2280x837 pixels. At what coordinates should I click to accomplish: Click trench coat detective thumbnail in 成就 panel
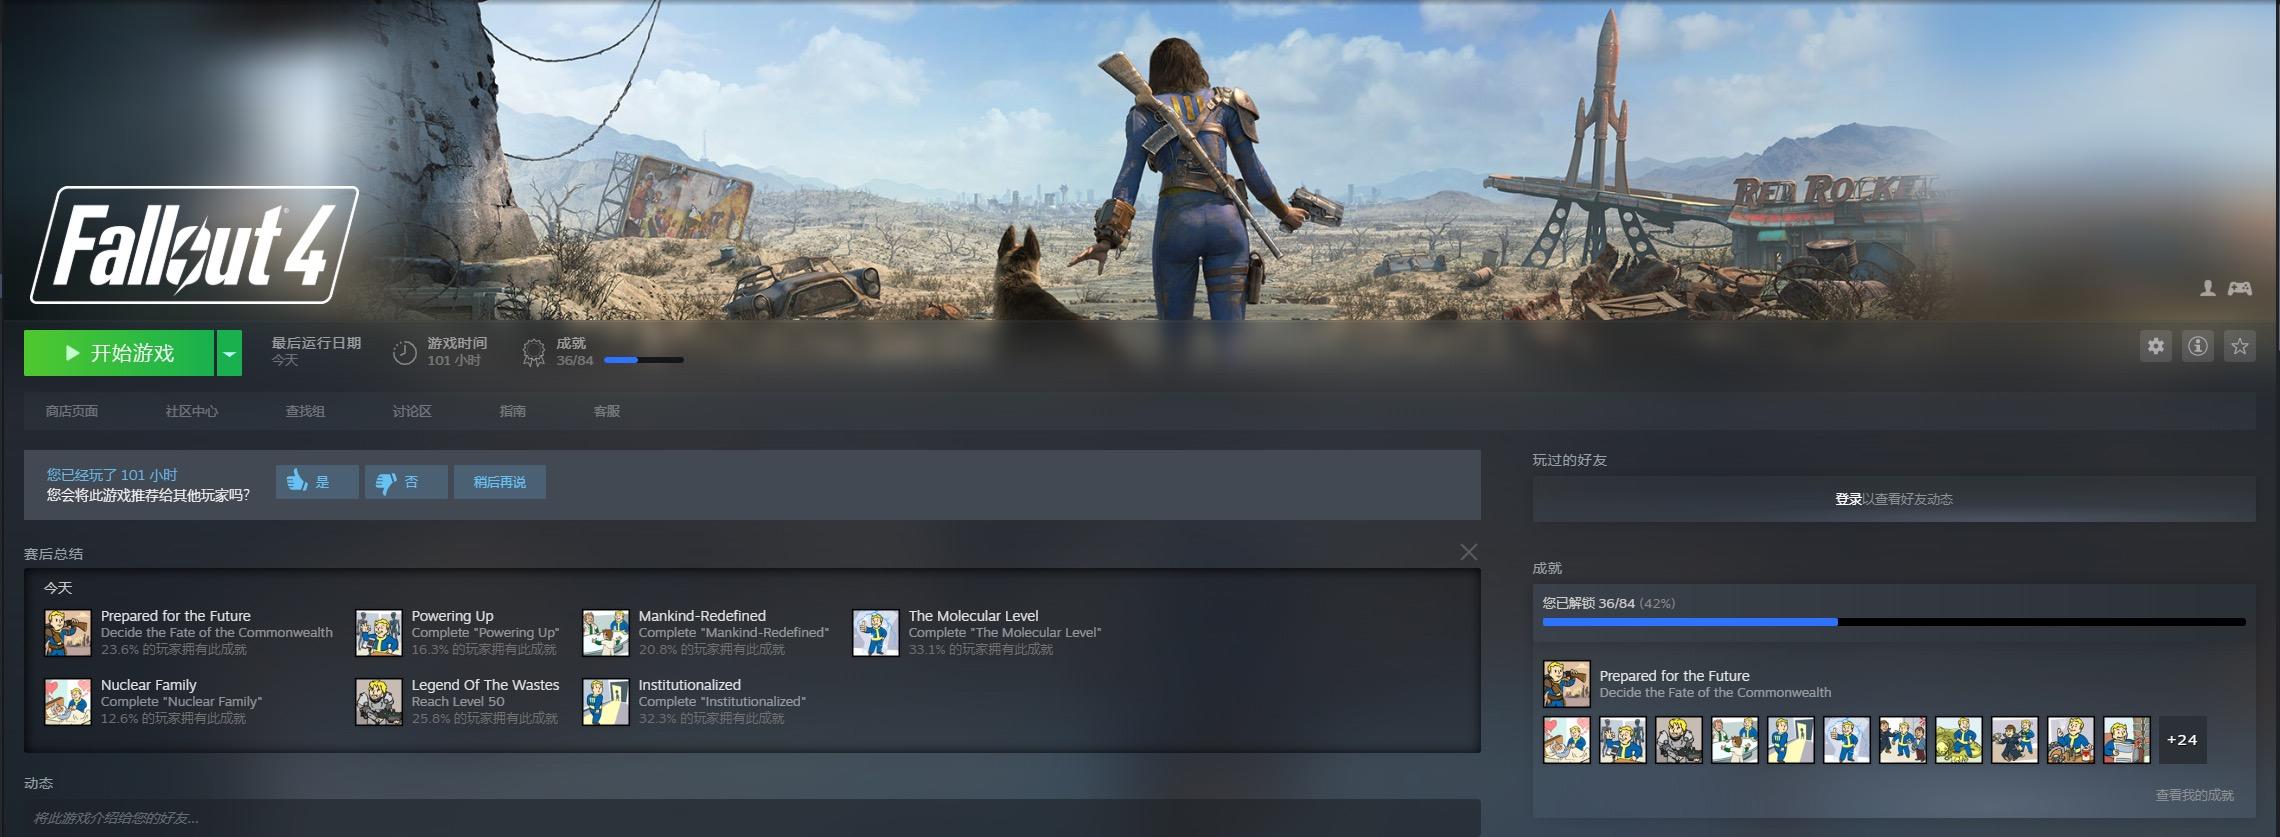coord(2015,740)
